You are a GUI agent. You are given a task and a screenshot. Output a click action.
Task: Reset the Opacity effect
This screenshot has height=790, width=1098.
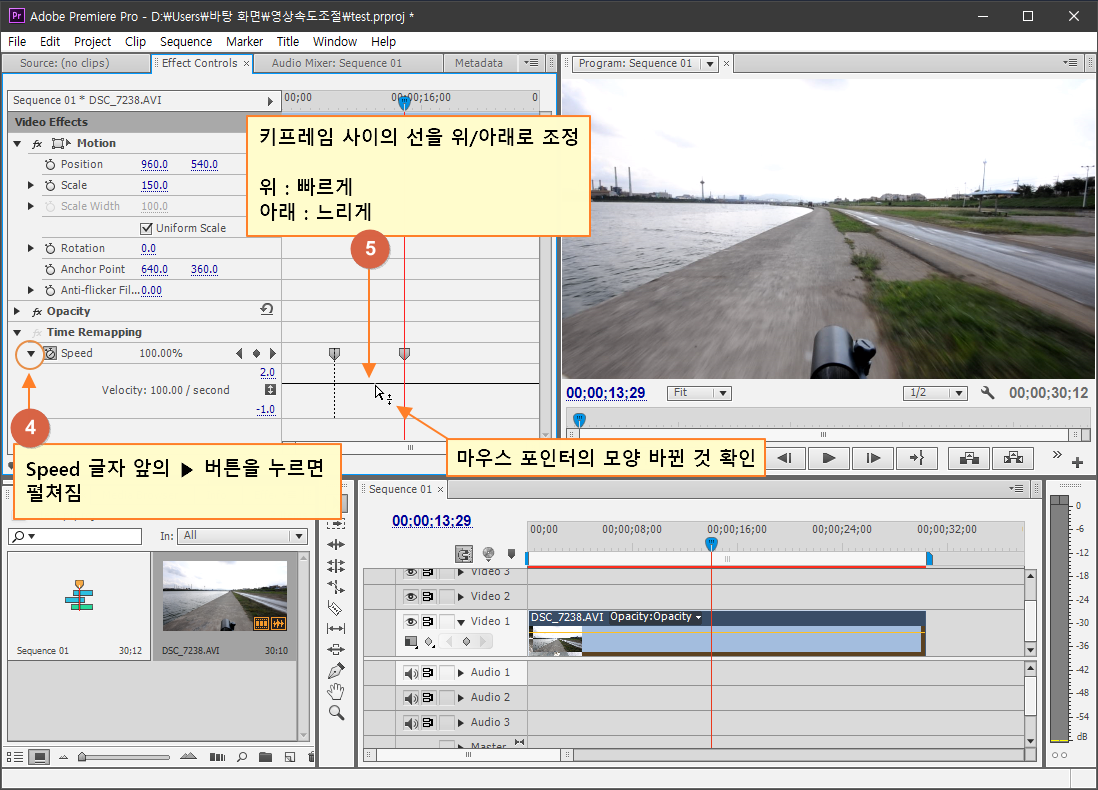(x=267, y=310)
